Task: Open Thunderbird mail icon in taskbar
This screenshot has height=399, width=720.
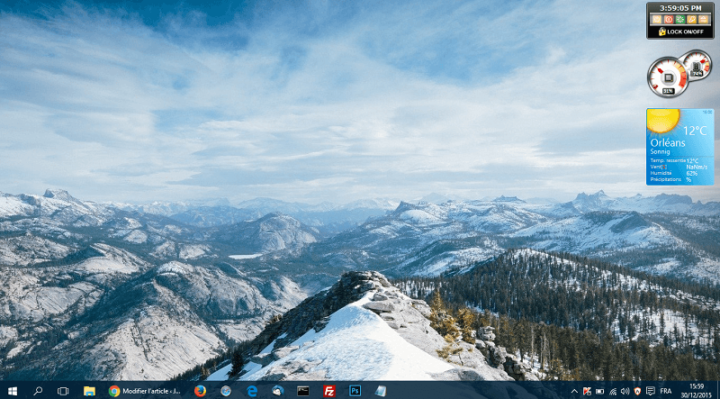Action: 277,391
